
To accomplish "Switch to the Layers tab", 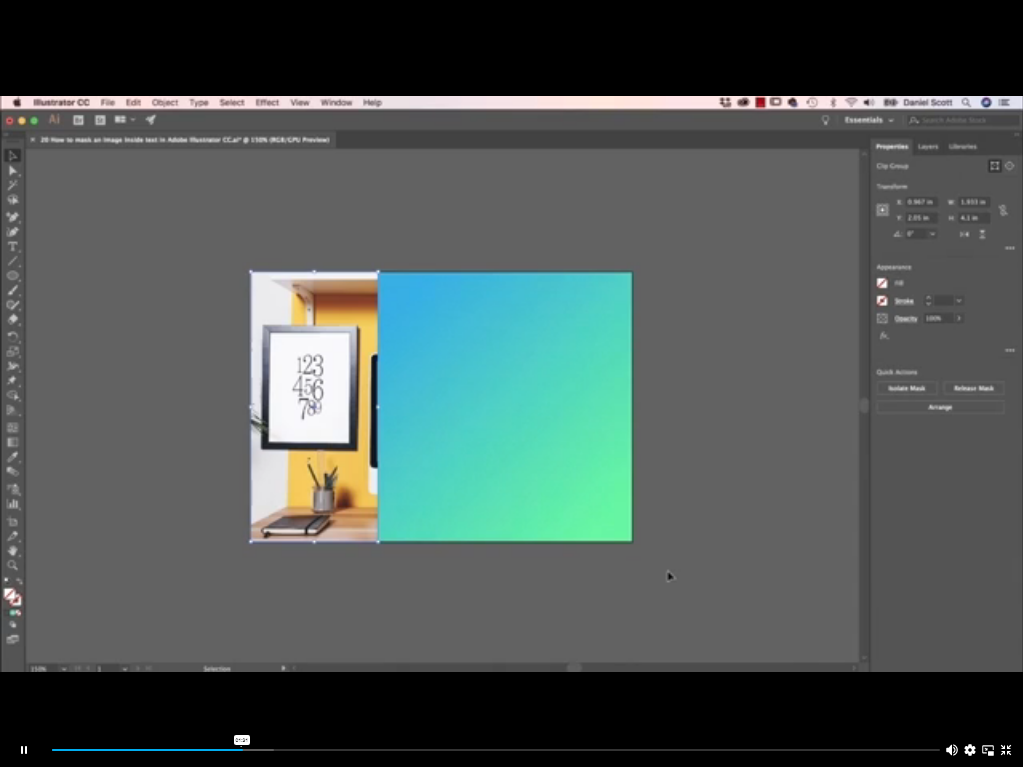I will pyautogui.click(x=927, y=146).
